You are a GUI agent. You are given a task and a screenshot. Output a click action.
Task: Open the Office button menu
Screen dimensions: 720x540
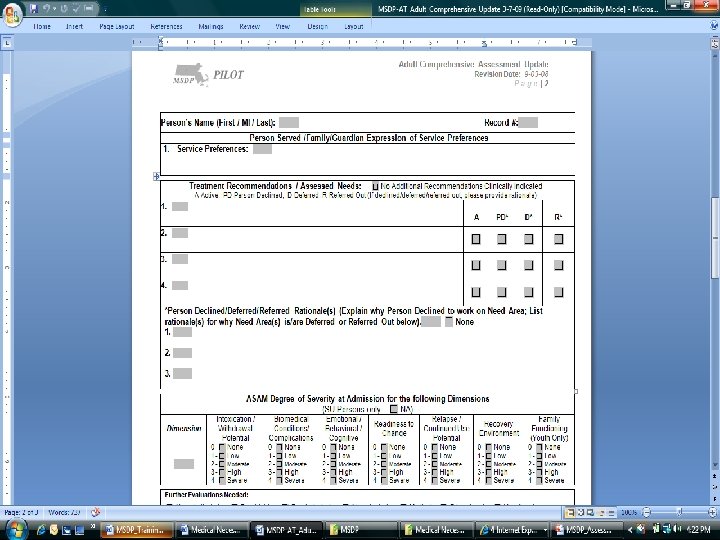(11, 14)
